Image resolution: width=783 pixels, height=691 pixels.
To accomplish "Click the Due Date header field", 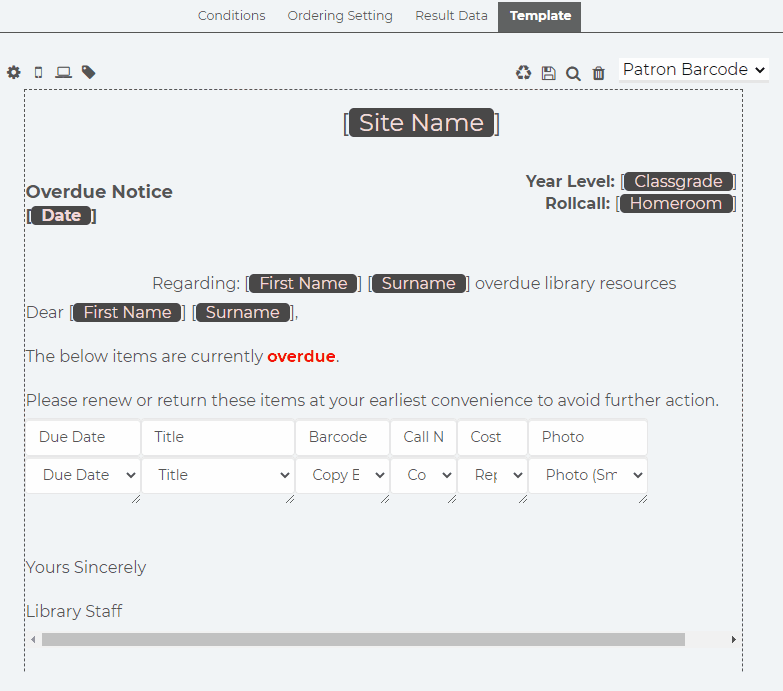I will 83,437.
